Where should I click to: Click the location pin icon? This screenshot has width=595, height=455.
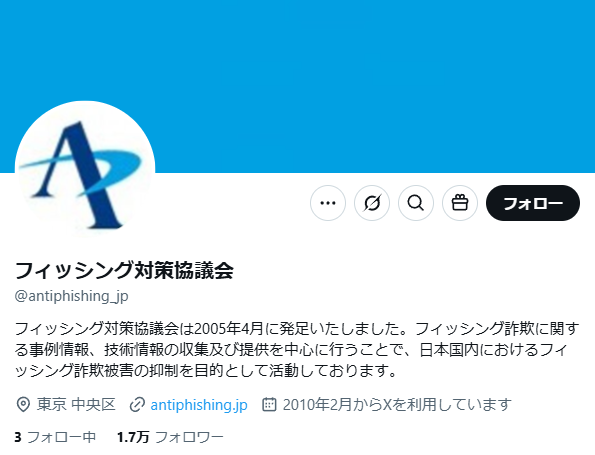[23, 405]
